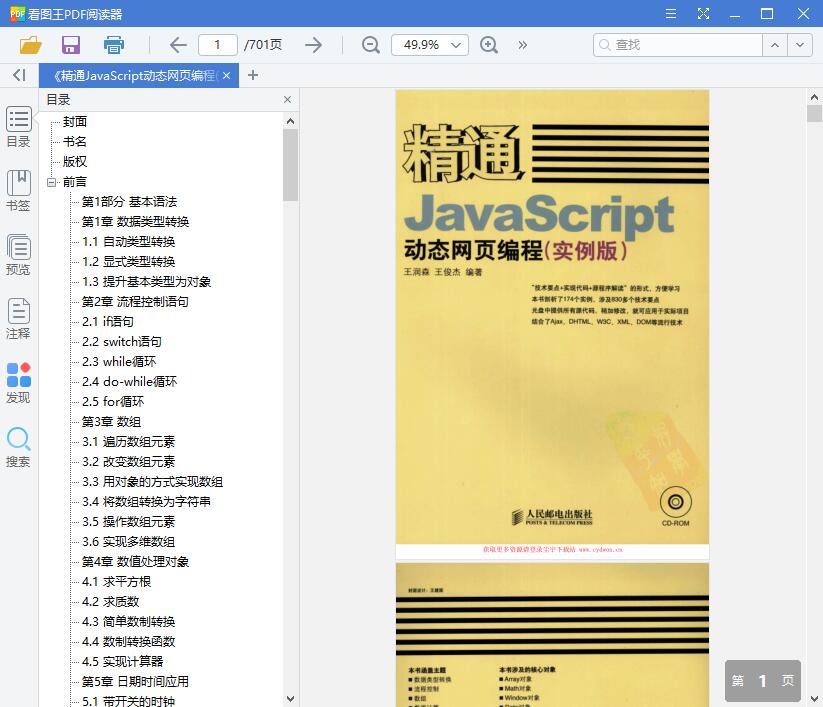
Task: Jump to 第4章 数值处理对象
Action: click(x=135, y=562)
